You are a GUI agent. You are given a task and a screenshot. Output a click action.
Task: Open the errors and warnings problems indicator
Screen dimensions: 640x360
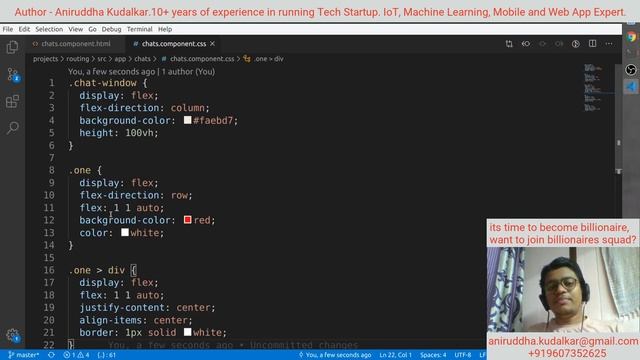tap(76, 355)
